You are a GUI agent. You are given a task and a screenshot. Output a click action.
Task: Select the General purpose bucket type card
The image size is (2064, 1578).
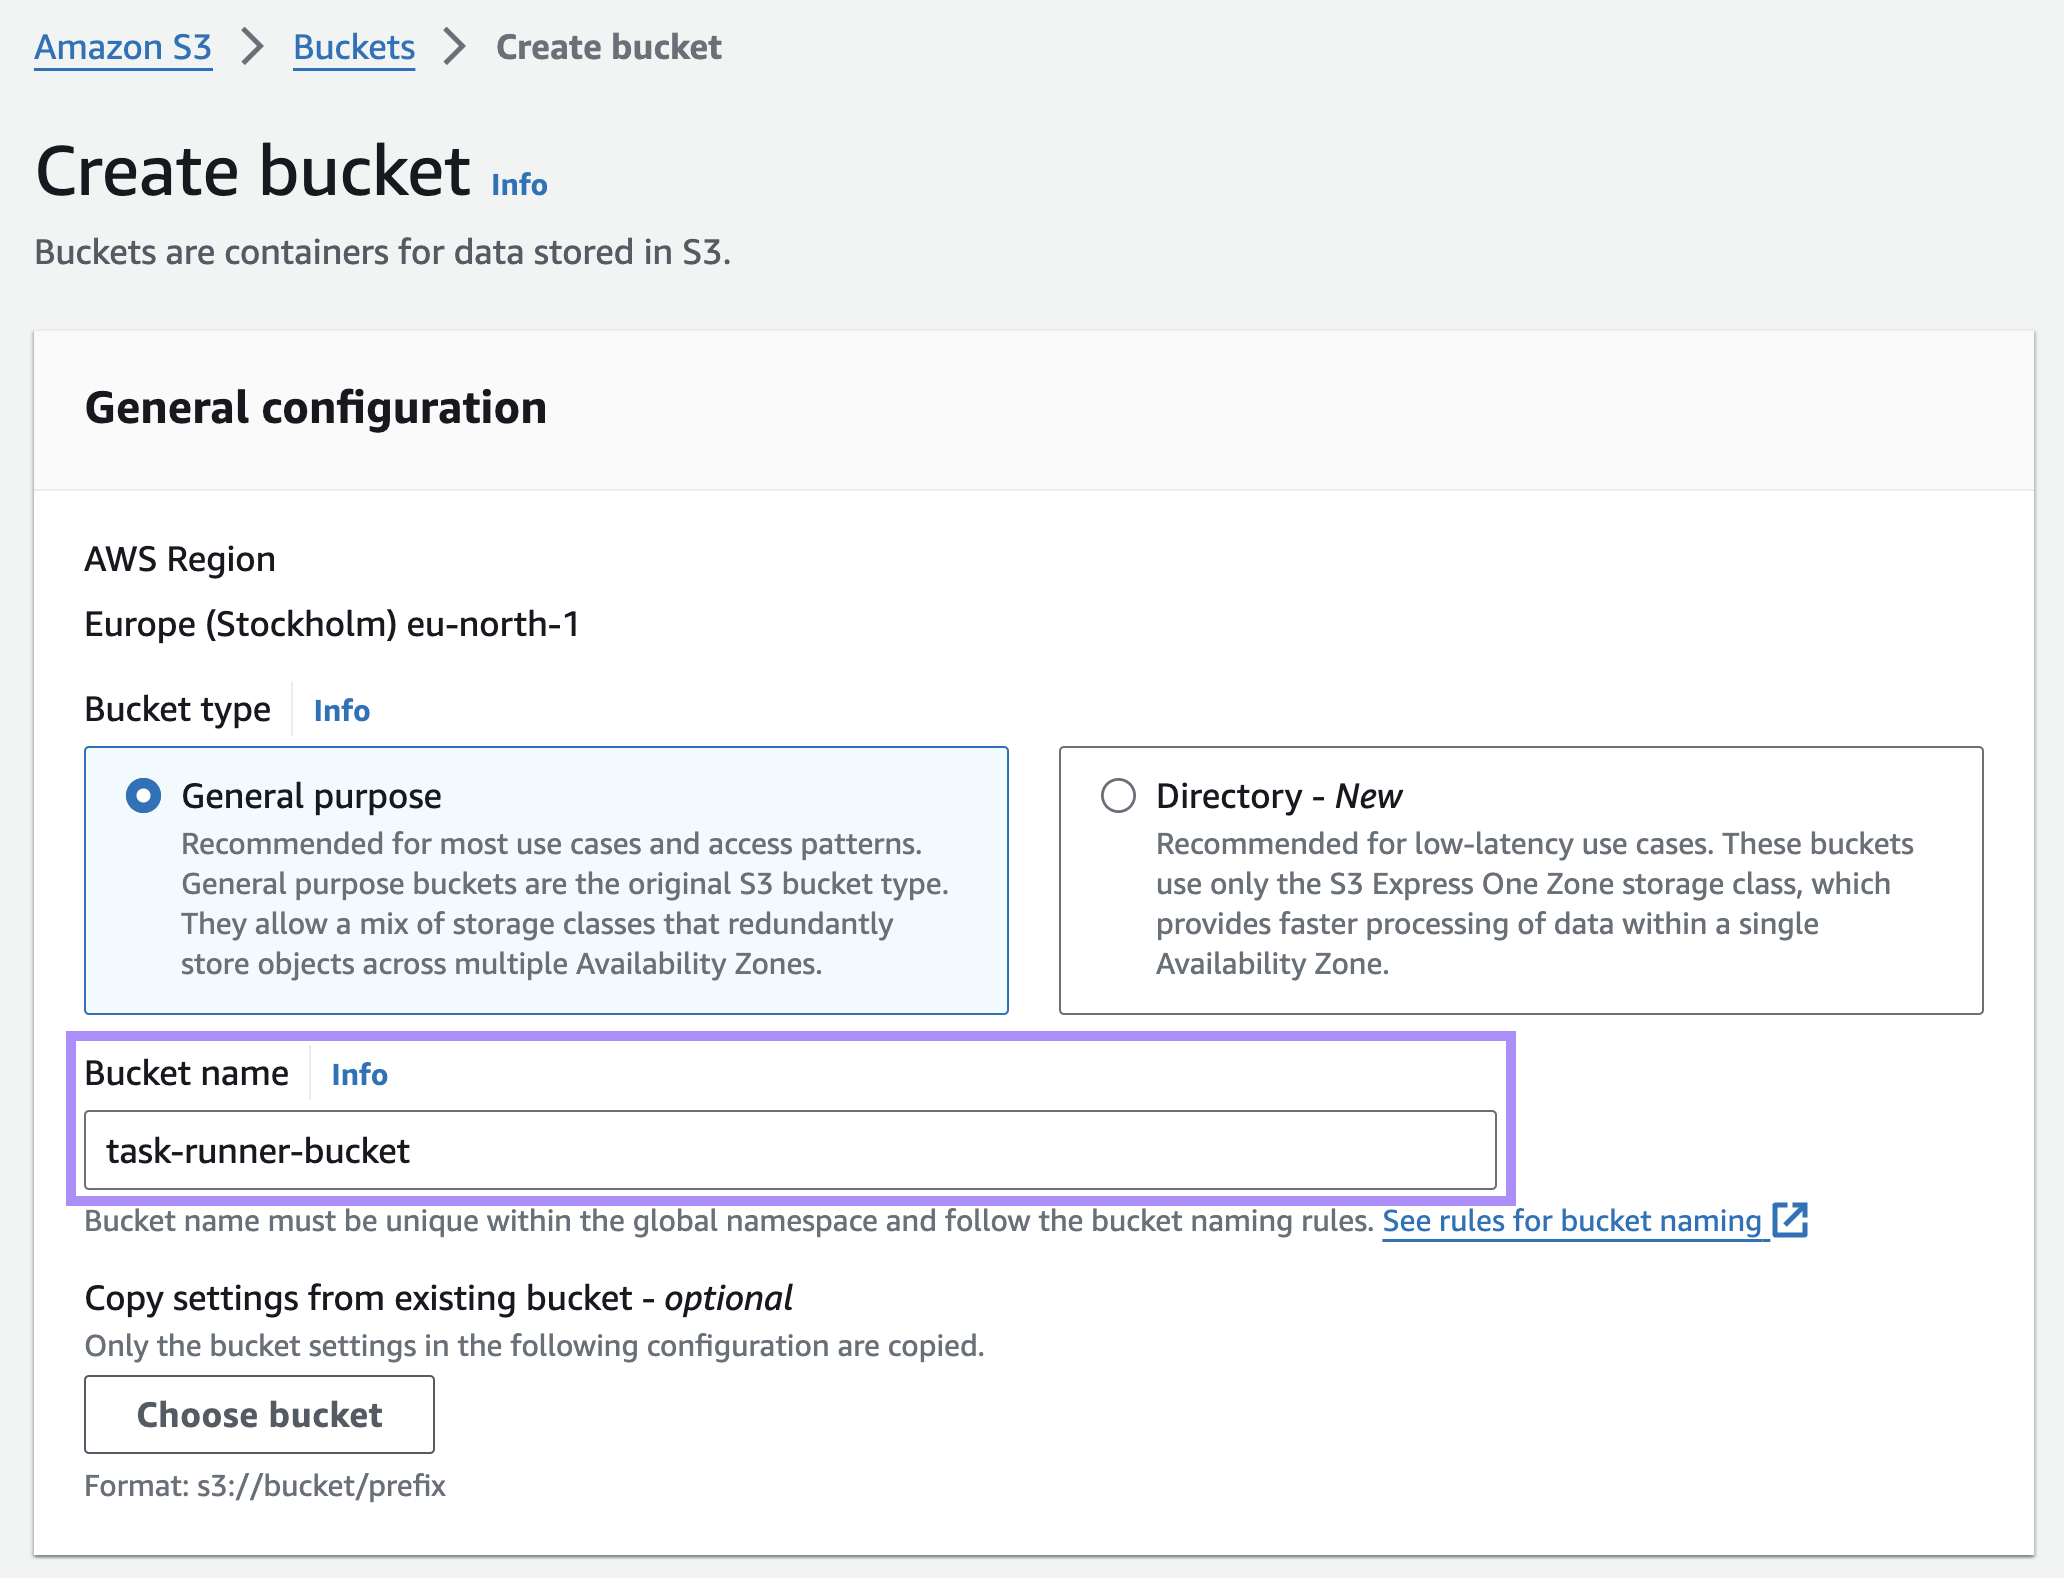pos(546,880)
